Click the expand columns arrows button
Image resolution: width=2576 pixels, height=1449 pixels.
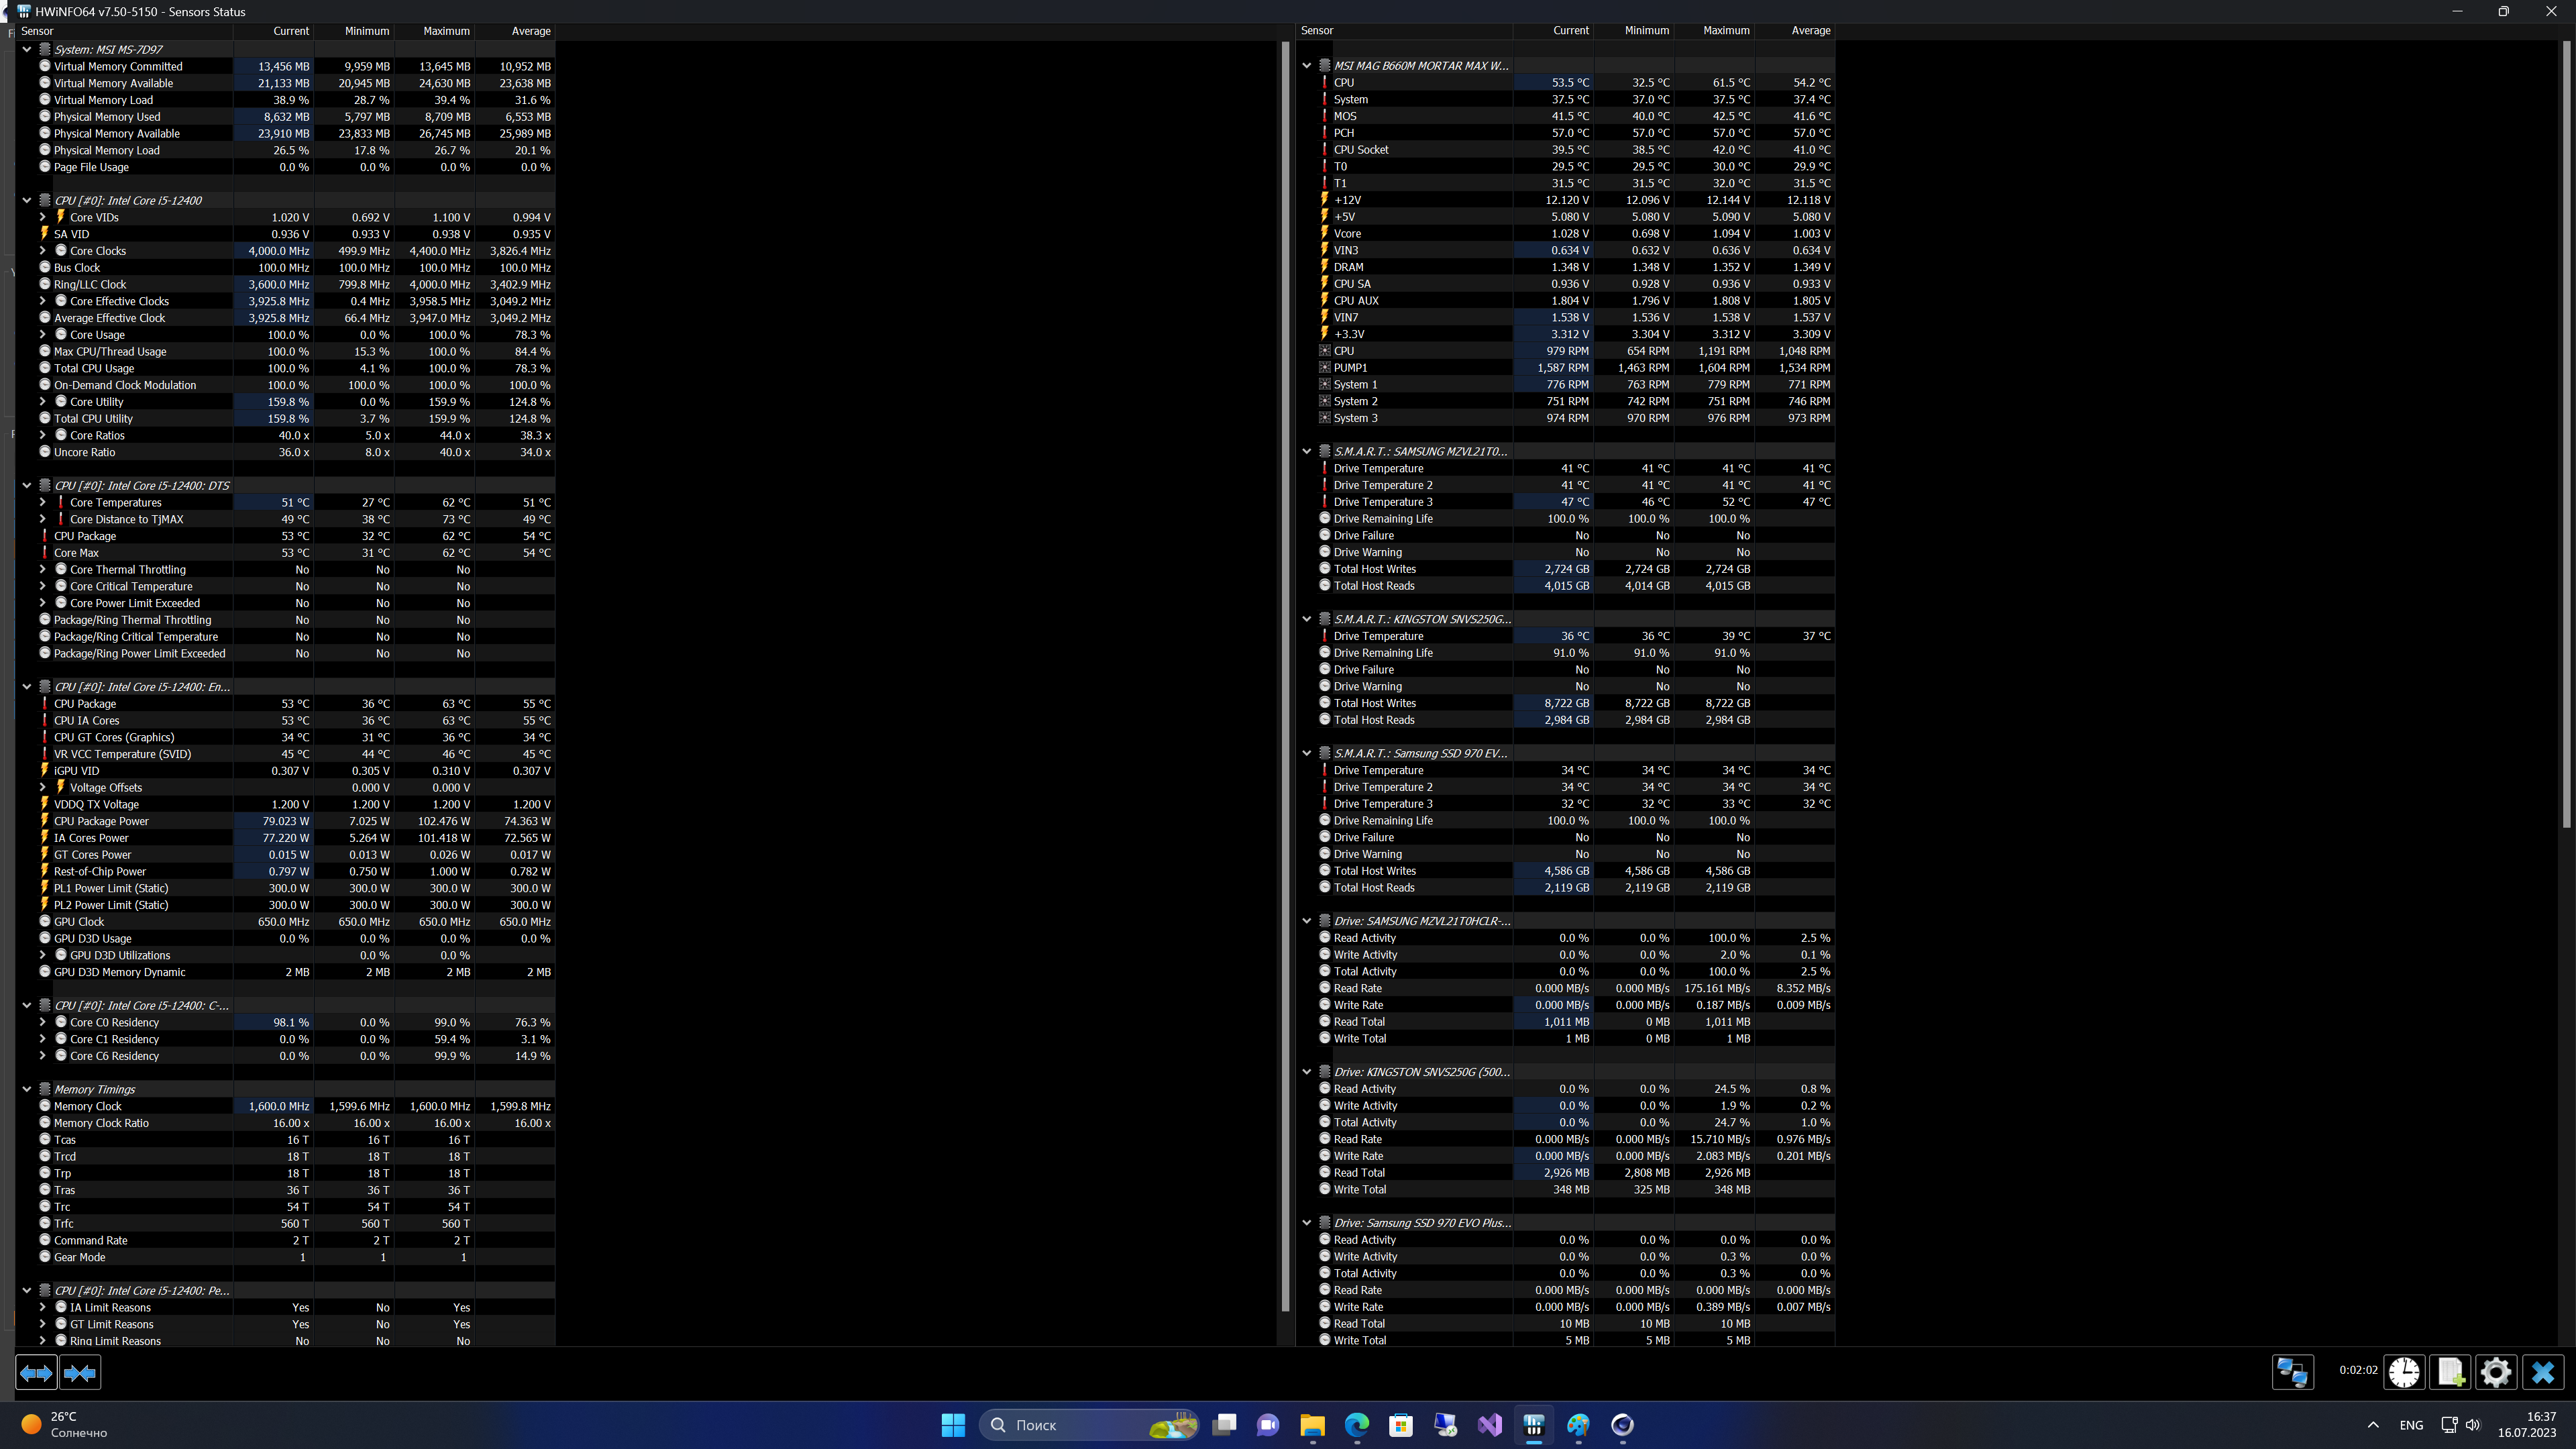pos(36,1373)
